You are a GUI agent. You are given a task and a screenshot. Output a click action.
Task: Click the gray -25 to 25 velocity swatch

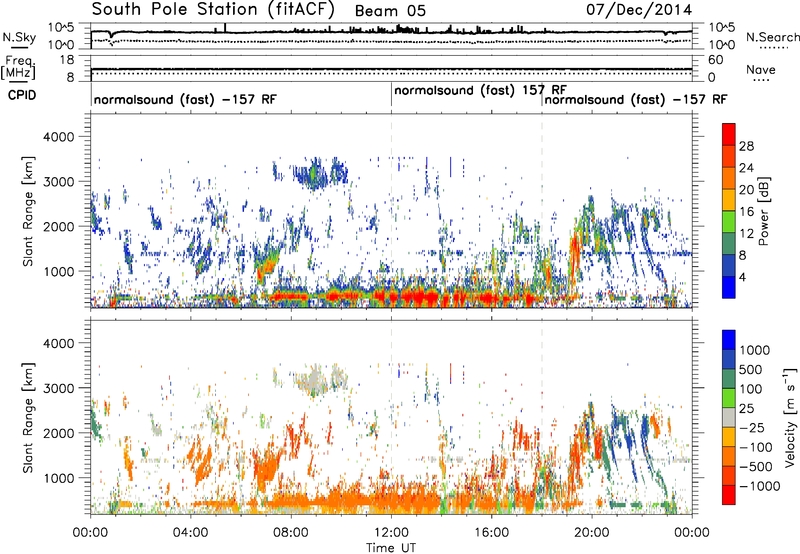[x=729, y=418]
